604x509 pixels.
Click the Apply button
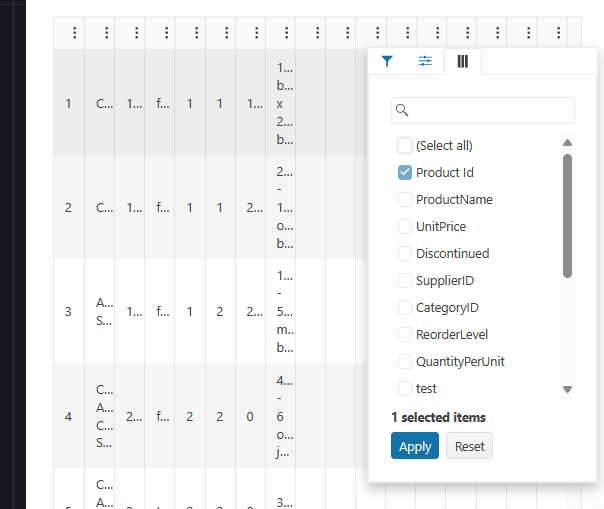[x=415, y=446]
